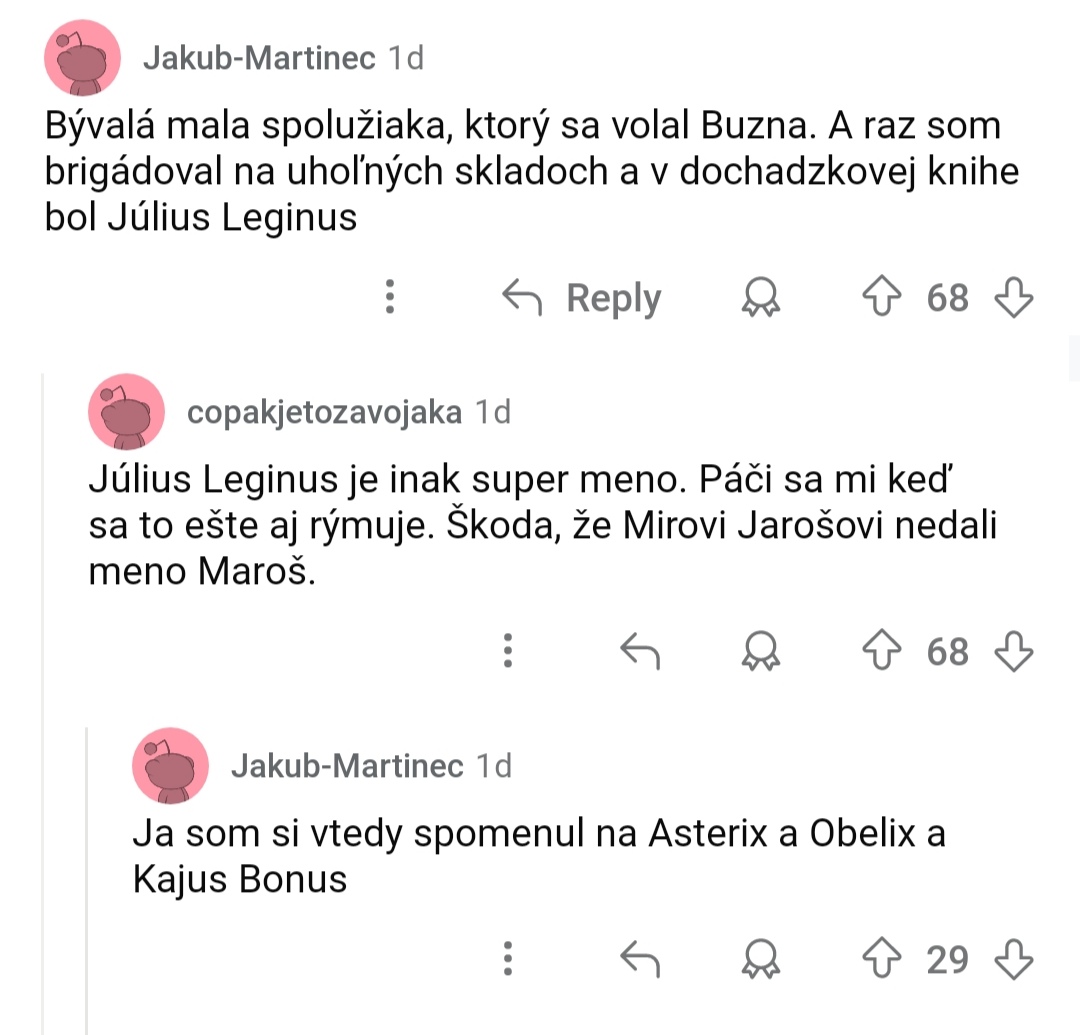
Task: Open Jakub-Martinec profile from the top comment
Action: click(259, 58)
